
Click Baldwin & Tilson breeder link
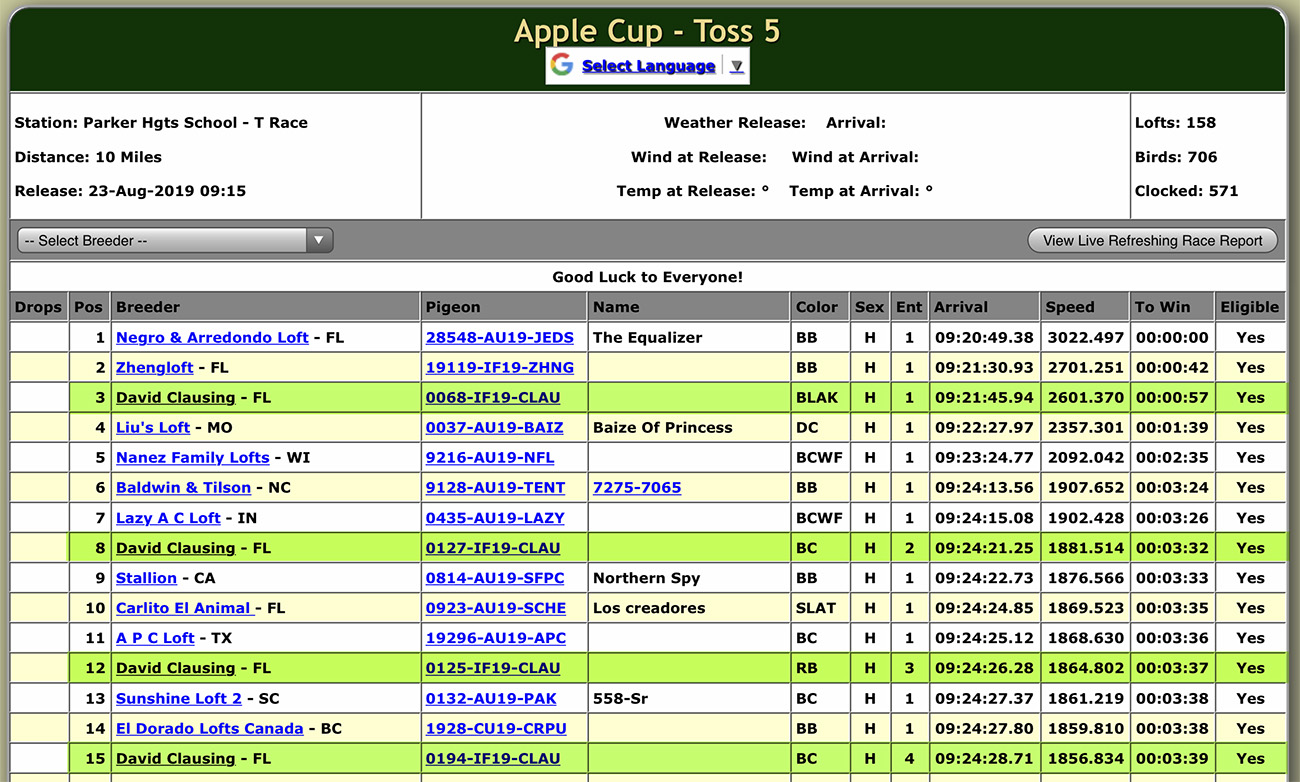click(x=183, y=487)
